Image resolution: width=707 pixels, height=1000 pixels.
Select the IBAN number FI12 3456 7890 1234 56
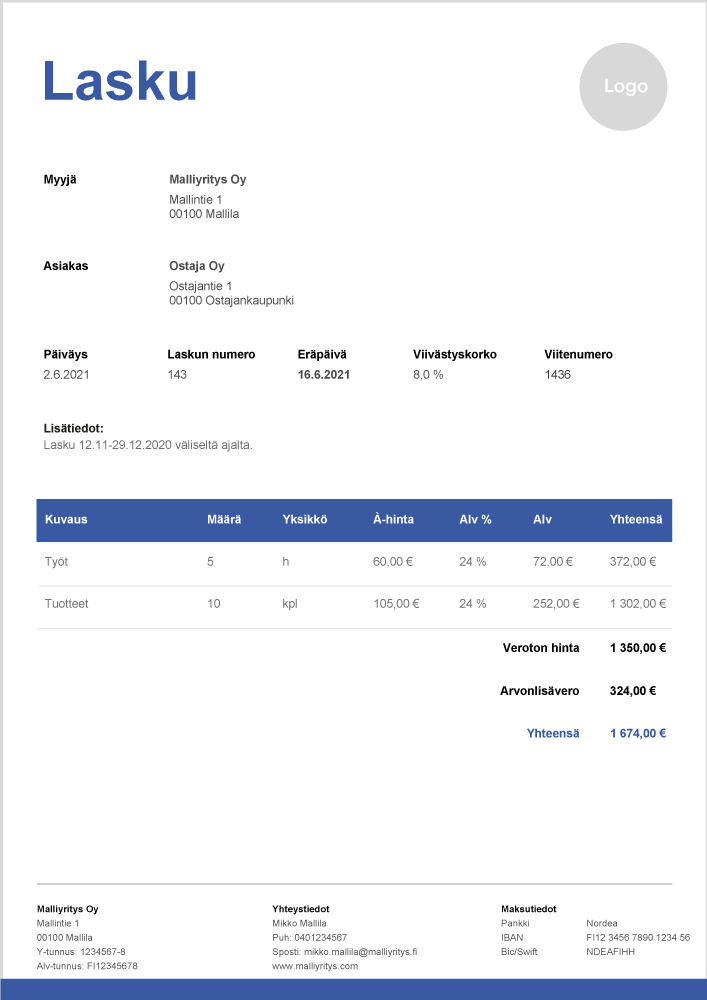pyautogui.click(x=637, y=938)
